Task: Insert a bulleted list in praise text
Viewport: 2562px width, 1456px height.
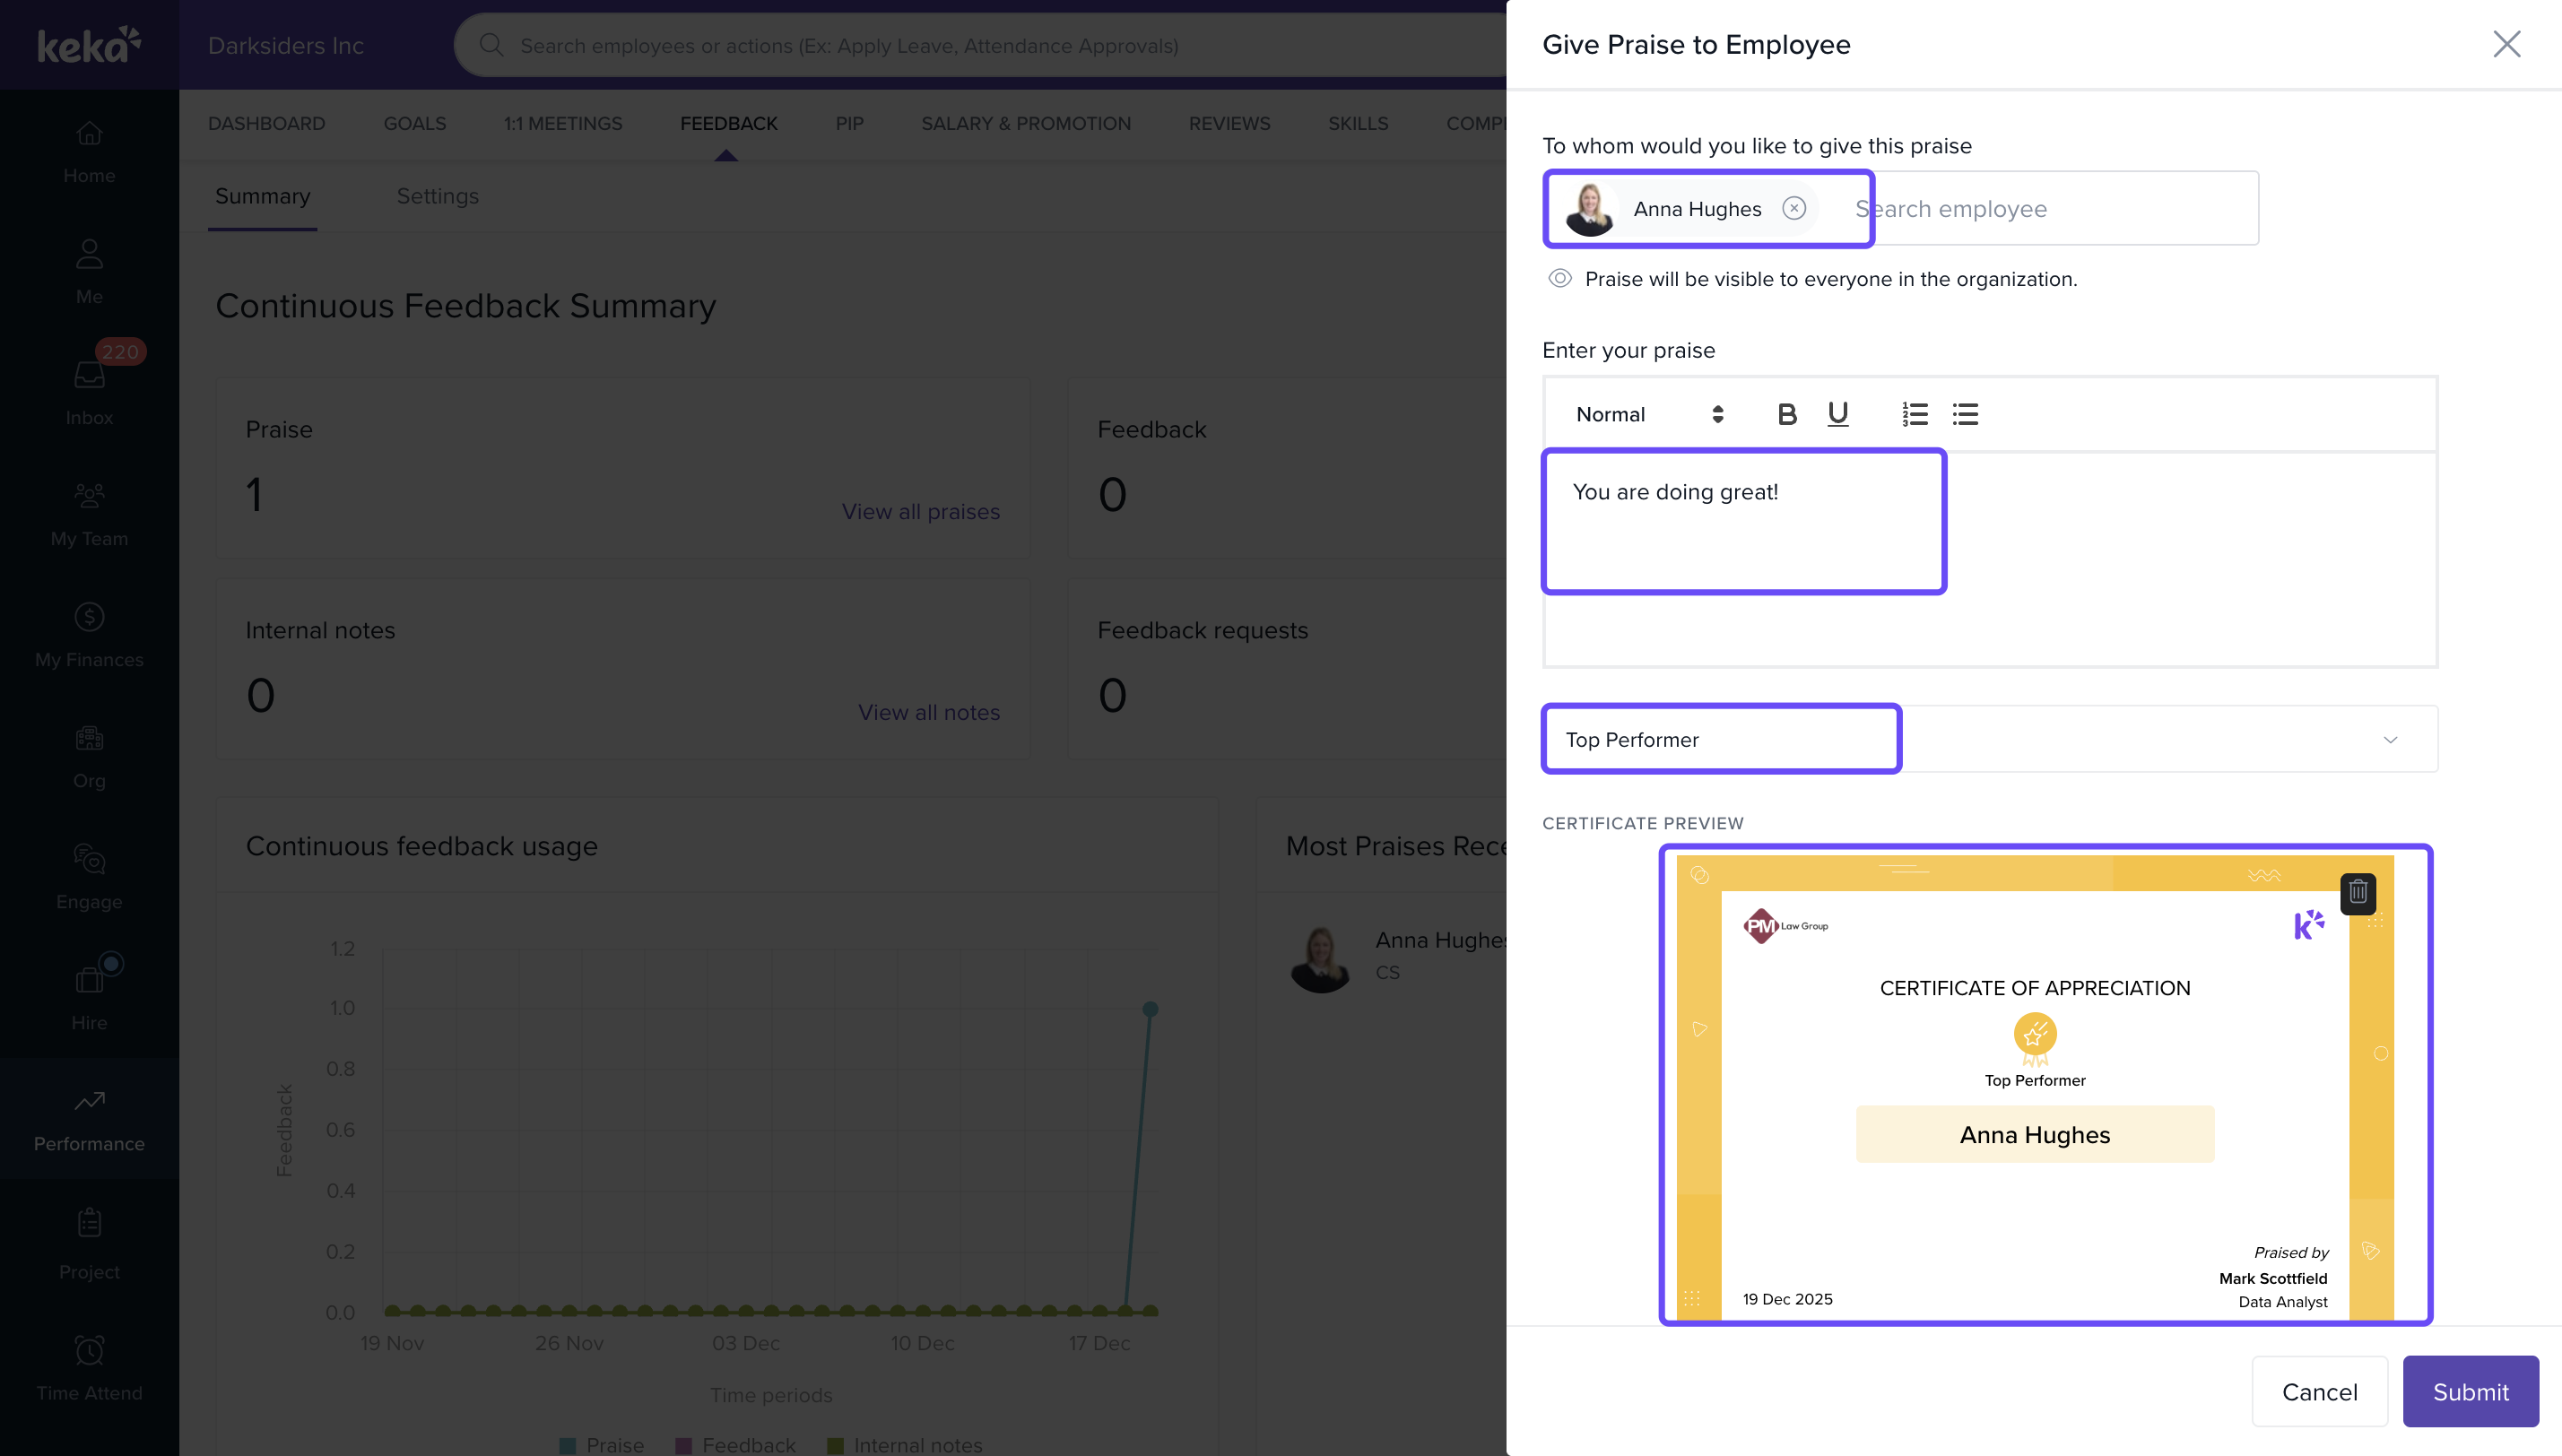Action: (1965, 414)
